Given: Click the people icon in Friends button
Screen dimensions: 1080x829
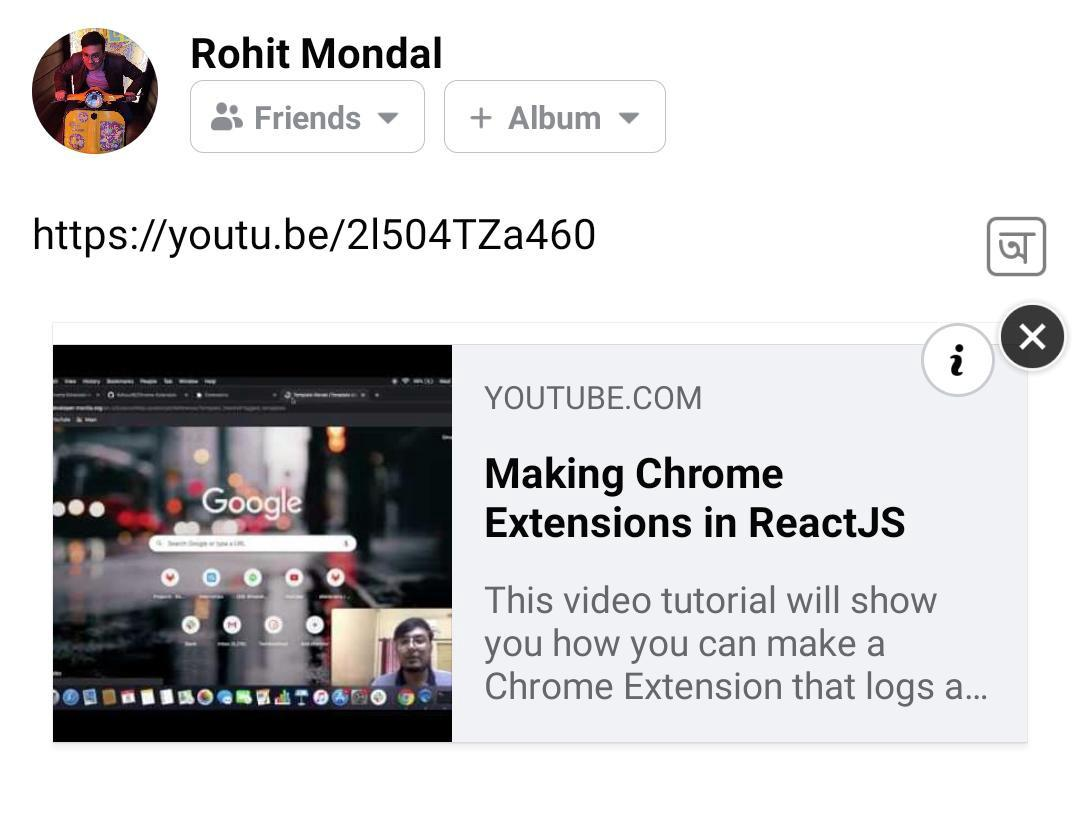Looking at the screenshot, I should click(227, 117).
